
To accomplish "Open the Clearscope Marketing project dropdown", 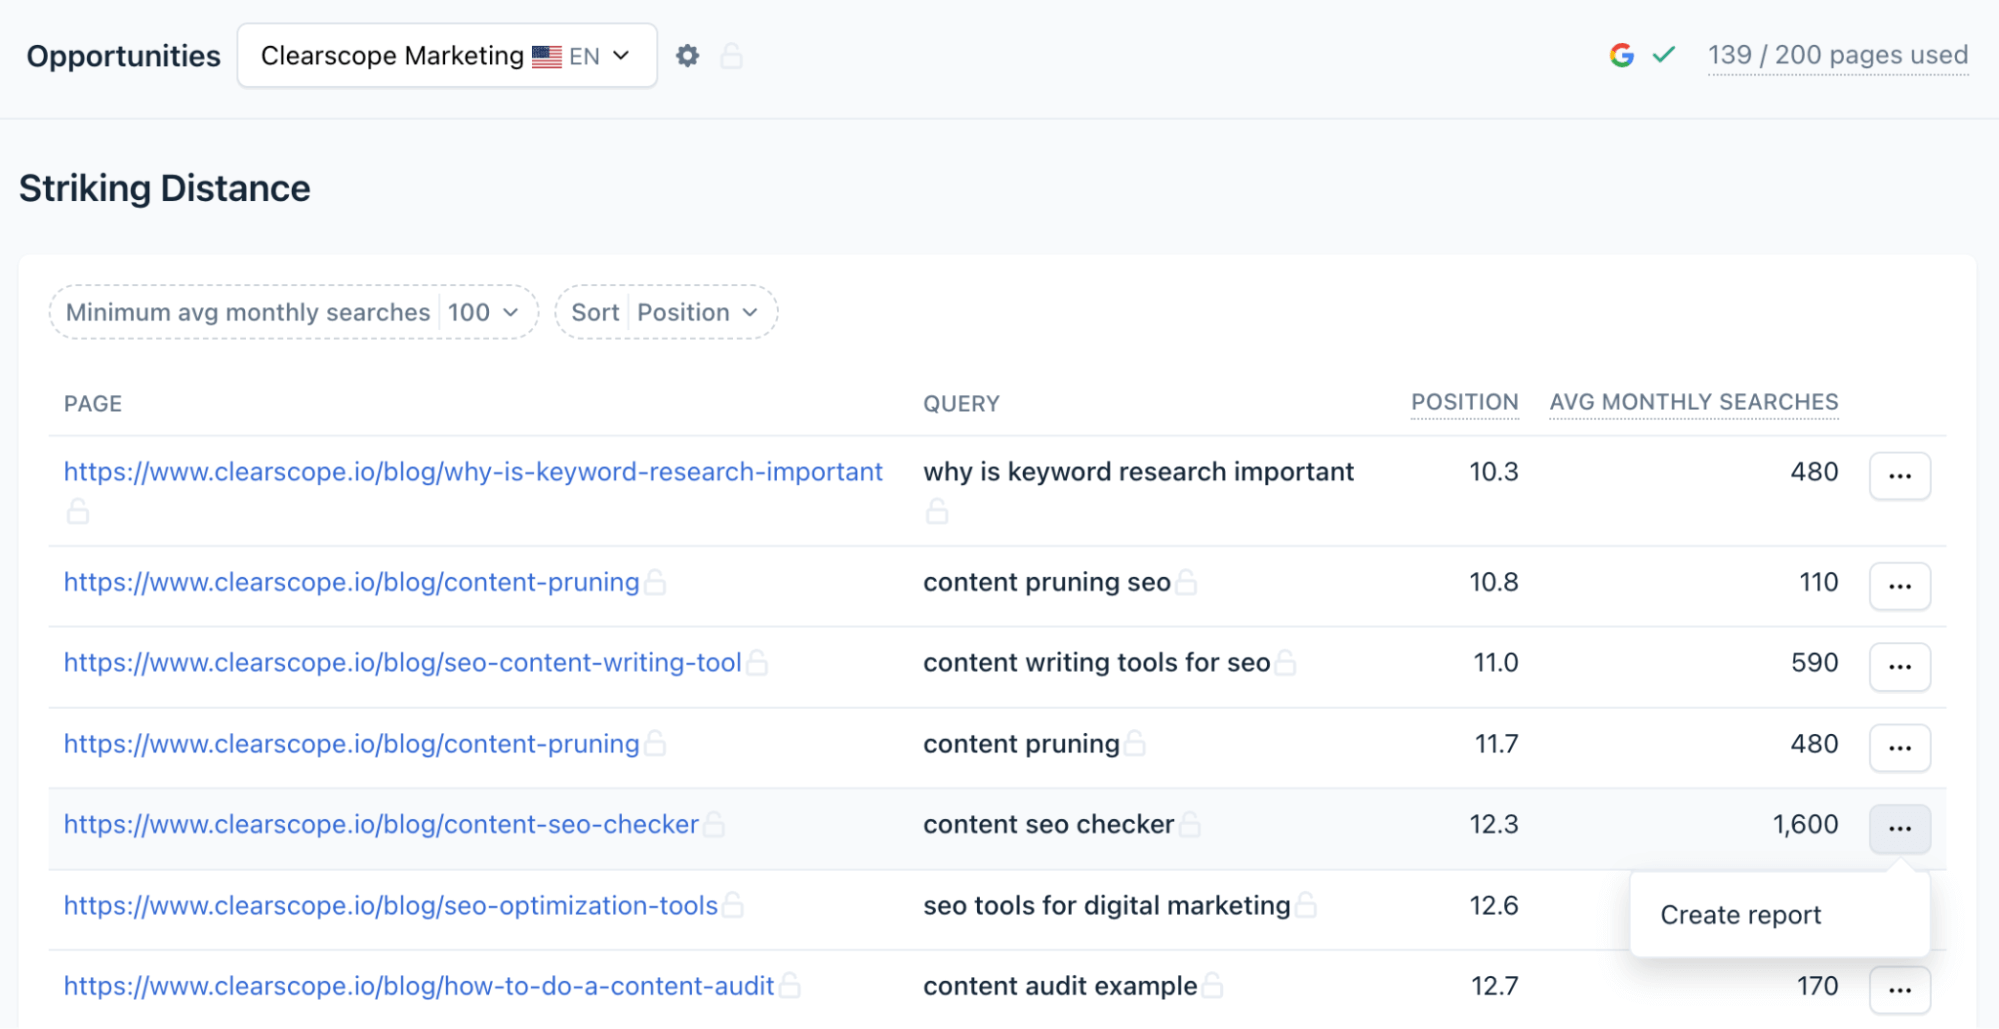I will click(x=447, y=56).
